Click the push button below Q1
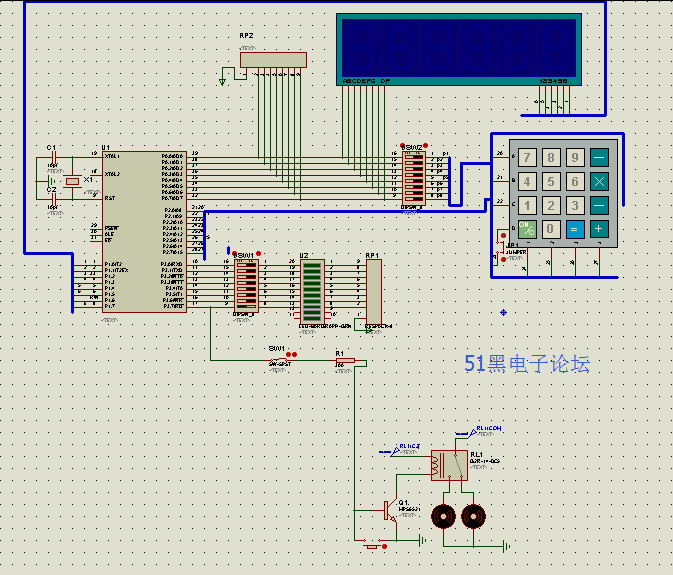The height and width of the screenshot is (575, 673). pyautogui.click(x=373, y=546)
